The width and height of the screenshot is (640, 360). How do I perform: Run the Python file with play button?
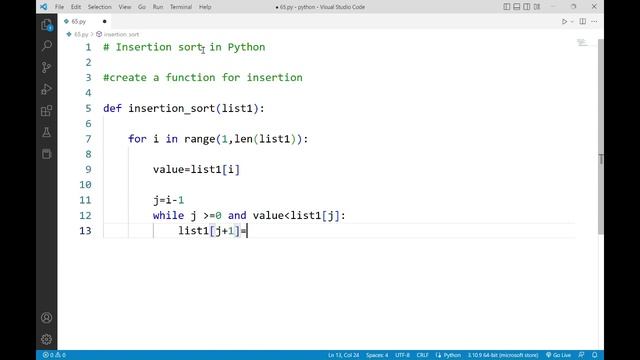tap(564, 22)
